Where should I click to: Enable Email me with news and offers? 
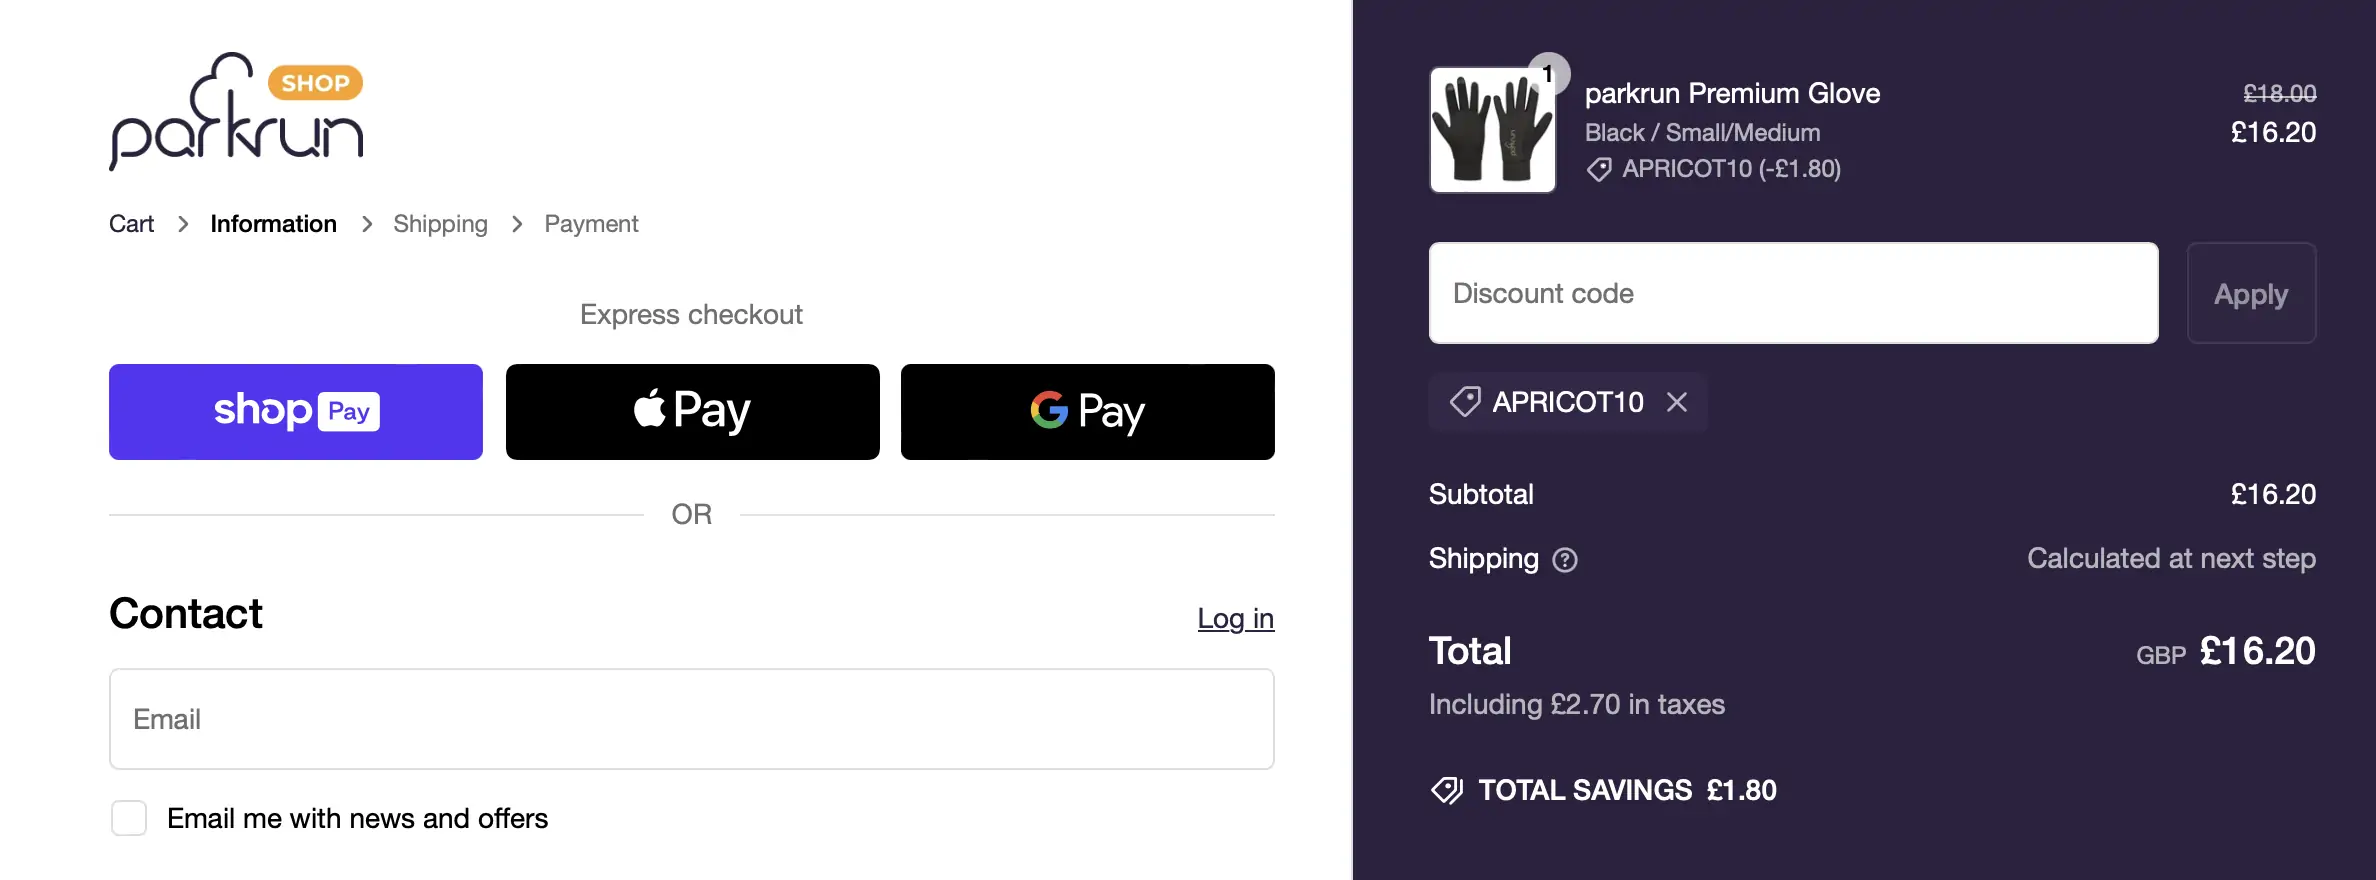(128, 818)
